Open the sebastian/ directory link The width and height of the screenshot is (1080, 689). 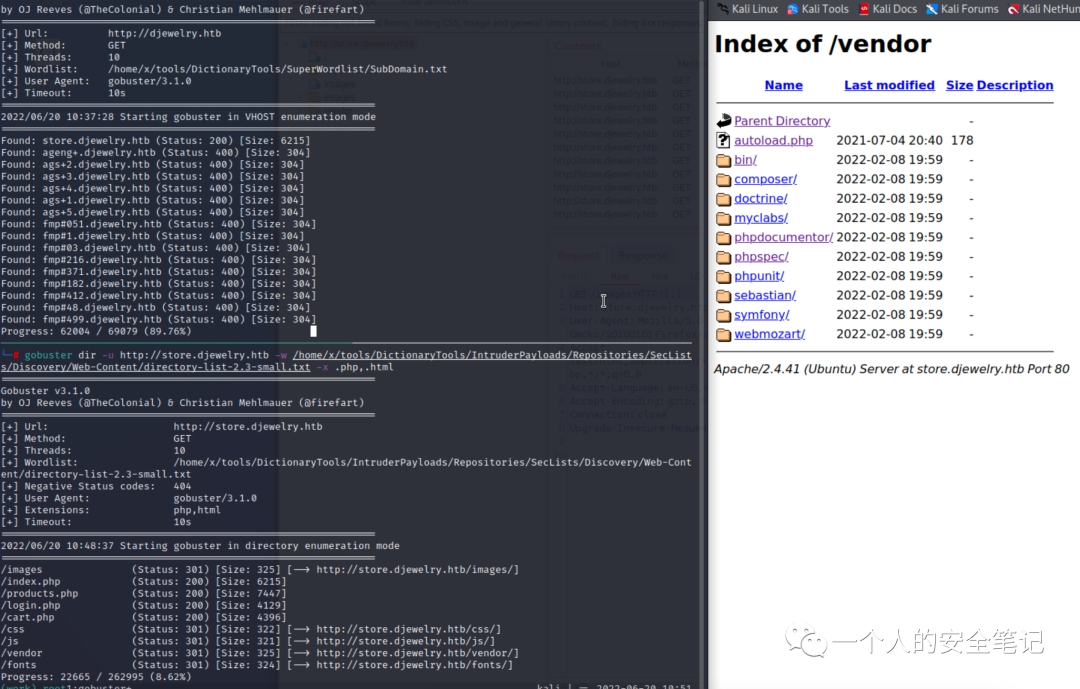coord(764,296)
